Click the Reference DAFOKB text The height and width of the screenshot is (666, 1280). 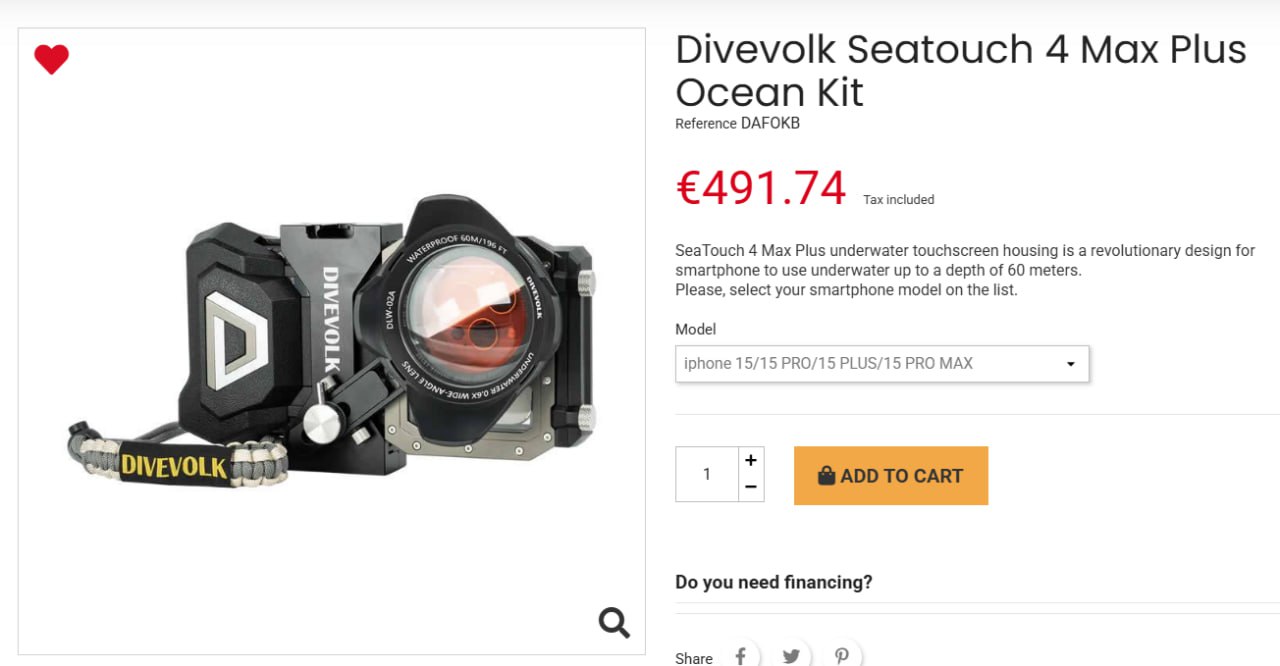pos(737,124)
